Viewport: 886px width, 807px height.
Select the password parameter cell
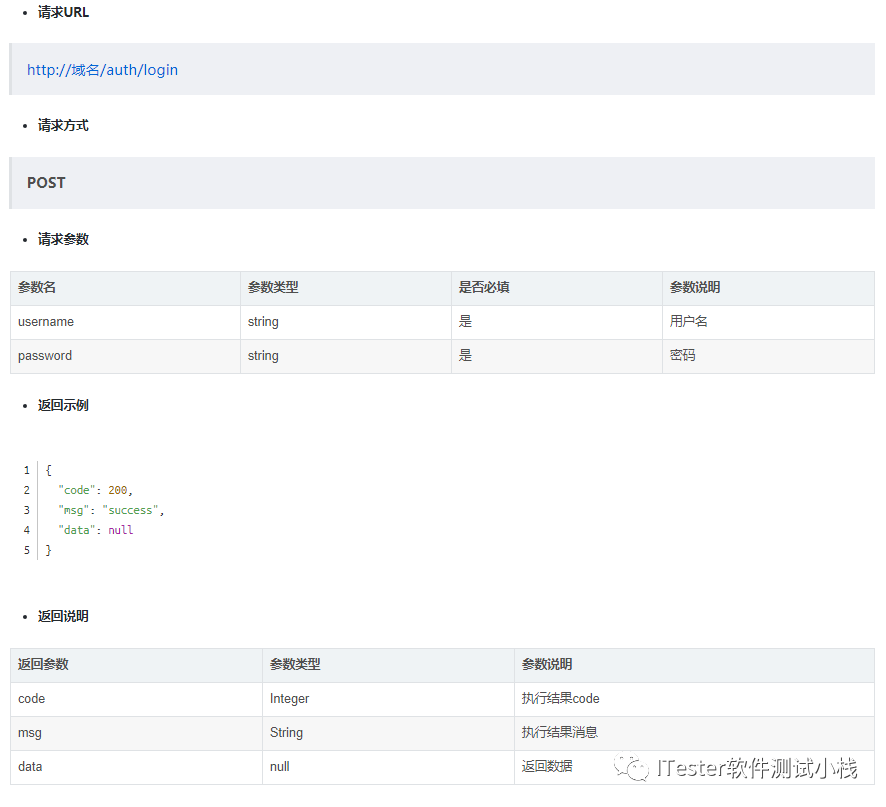[45, 356]
